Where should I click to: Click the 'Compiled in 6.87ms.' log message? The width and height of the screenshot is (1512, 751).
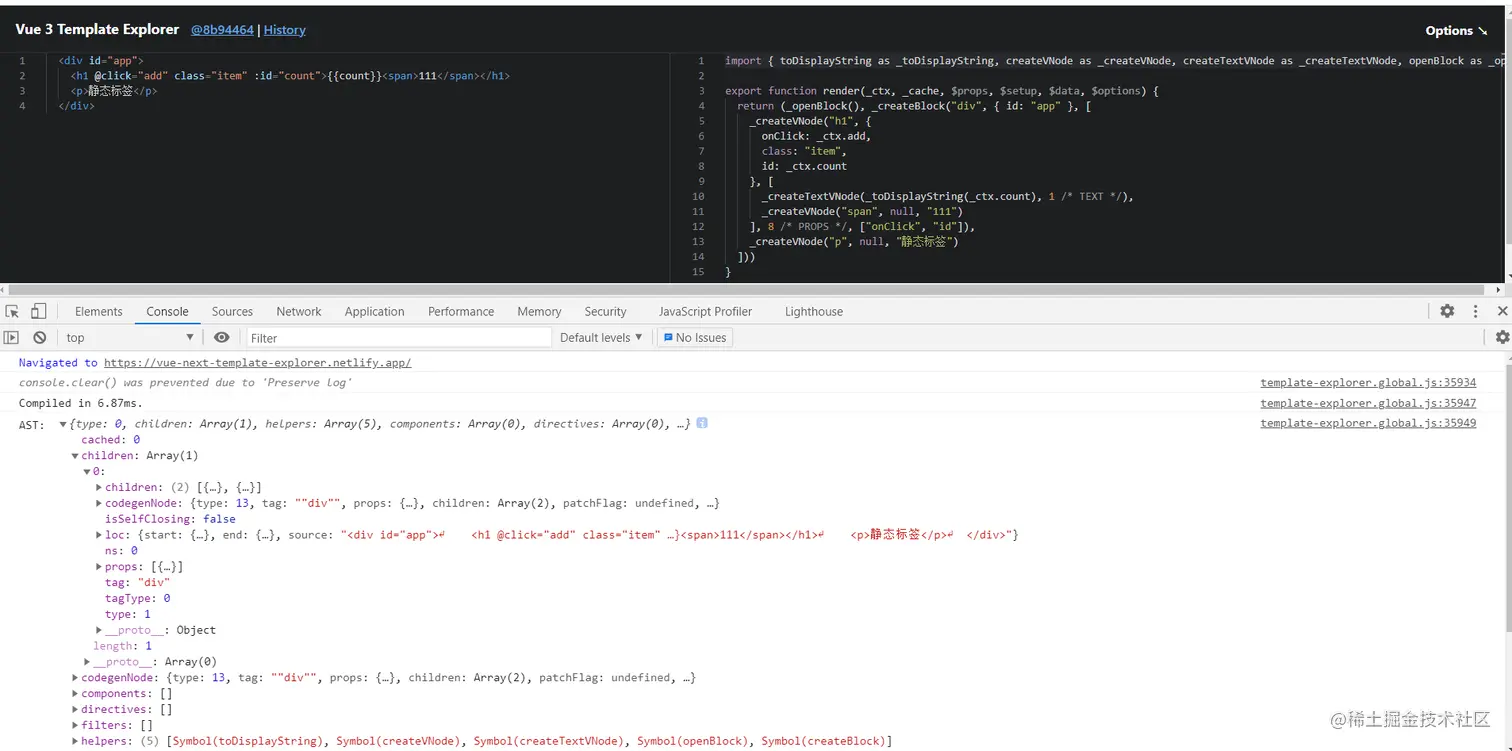pos(80,403)
